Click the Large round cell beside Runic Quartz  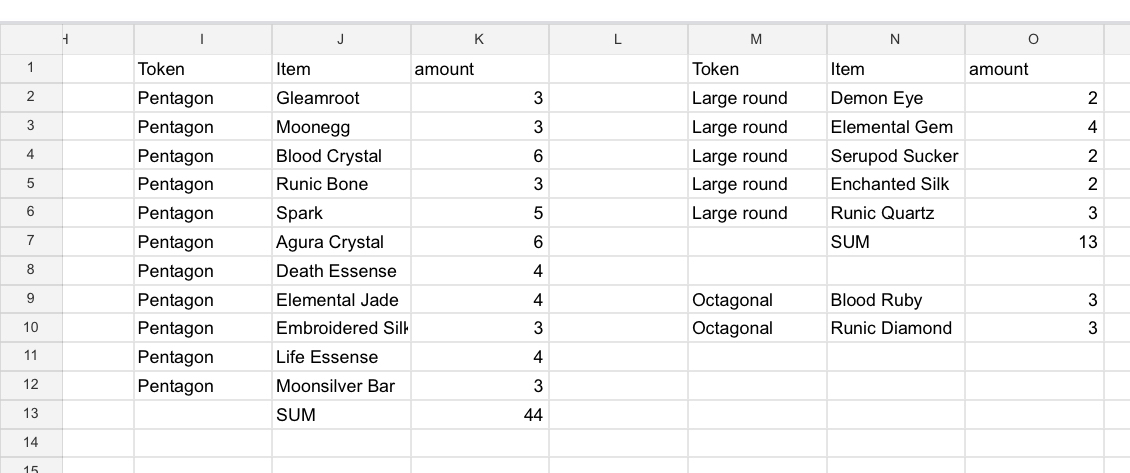point(756,213)
